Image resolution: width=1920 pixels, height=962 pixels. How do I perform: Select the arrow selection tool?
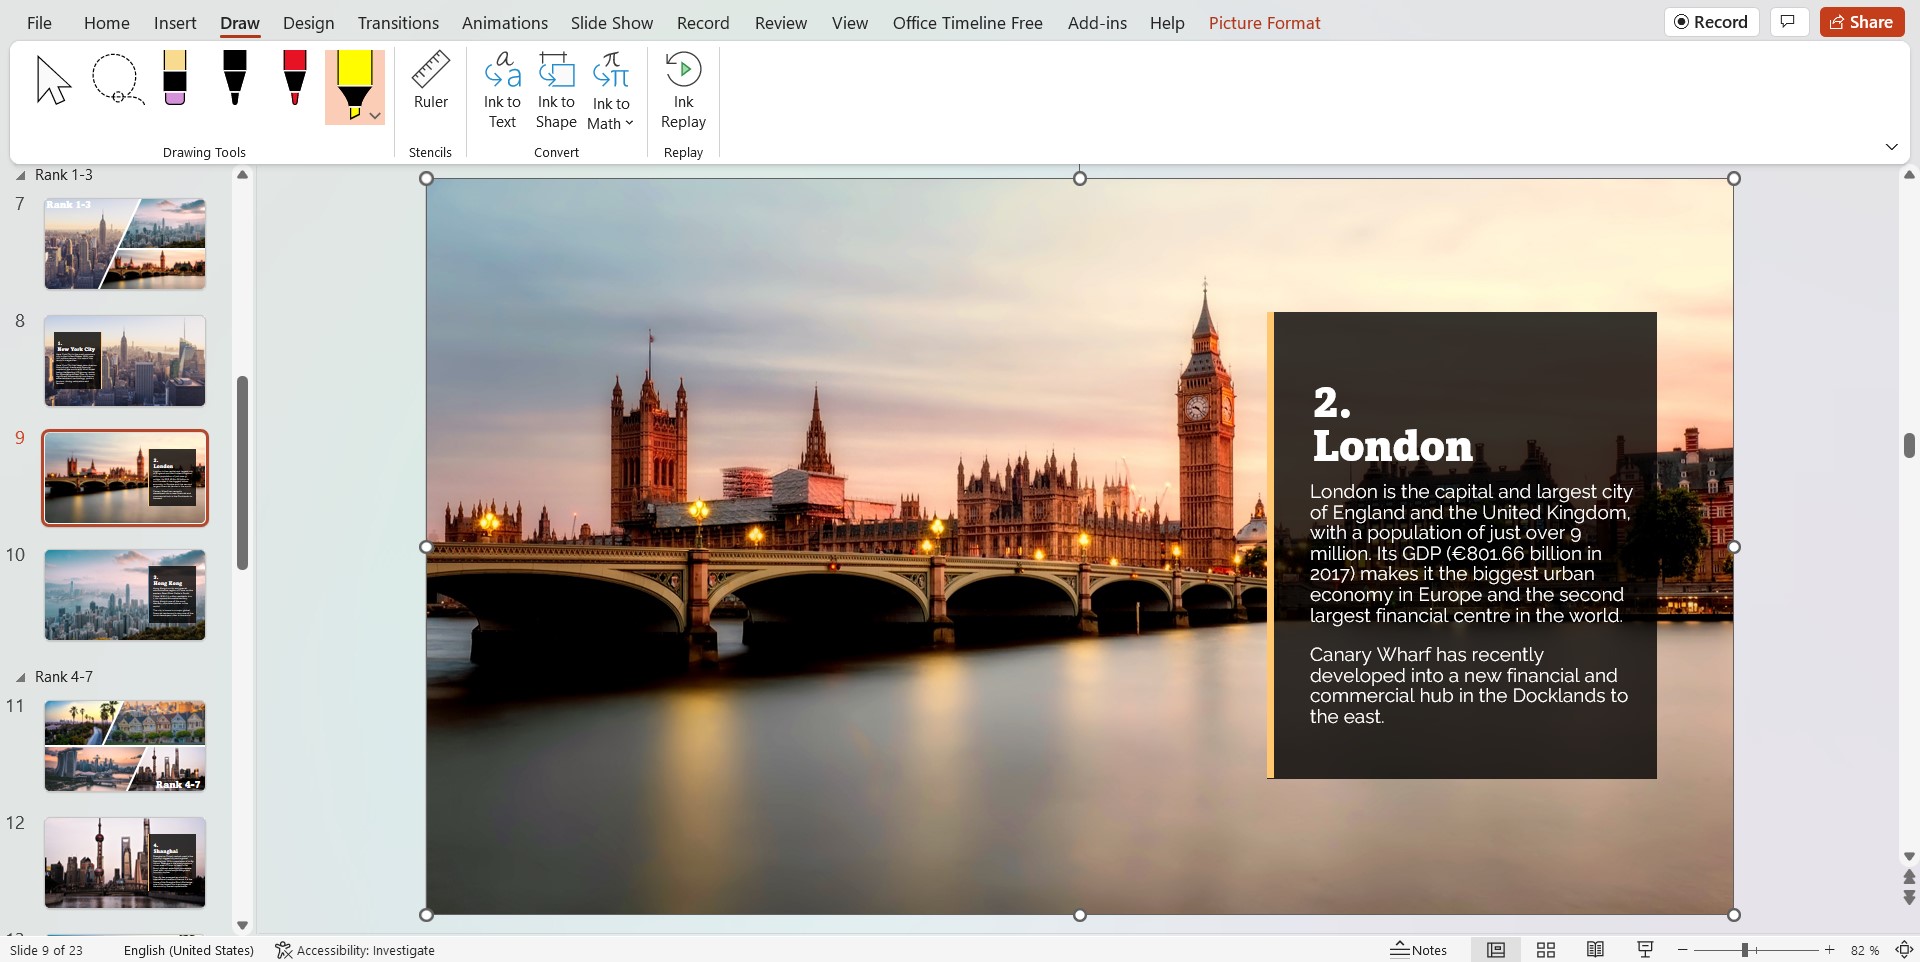coord(51,80)
